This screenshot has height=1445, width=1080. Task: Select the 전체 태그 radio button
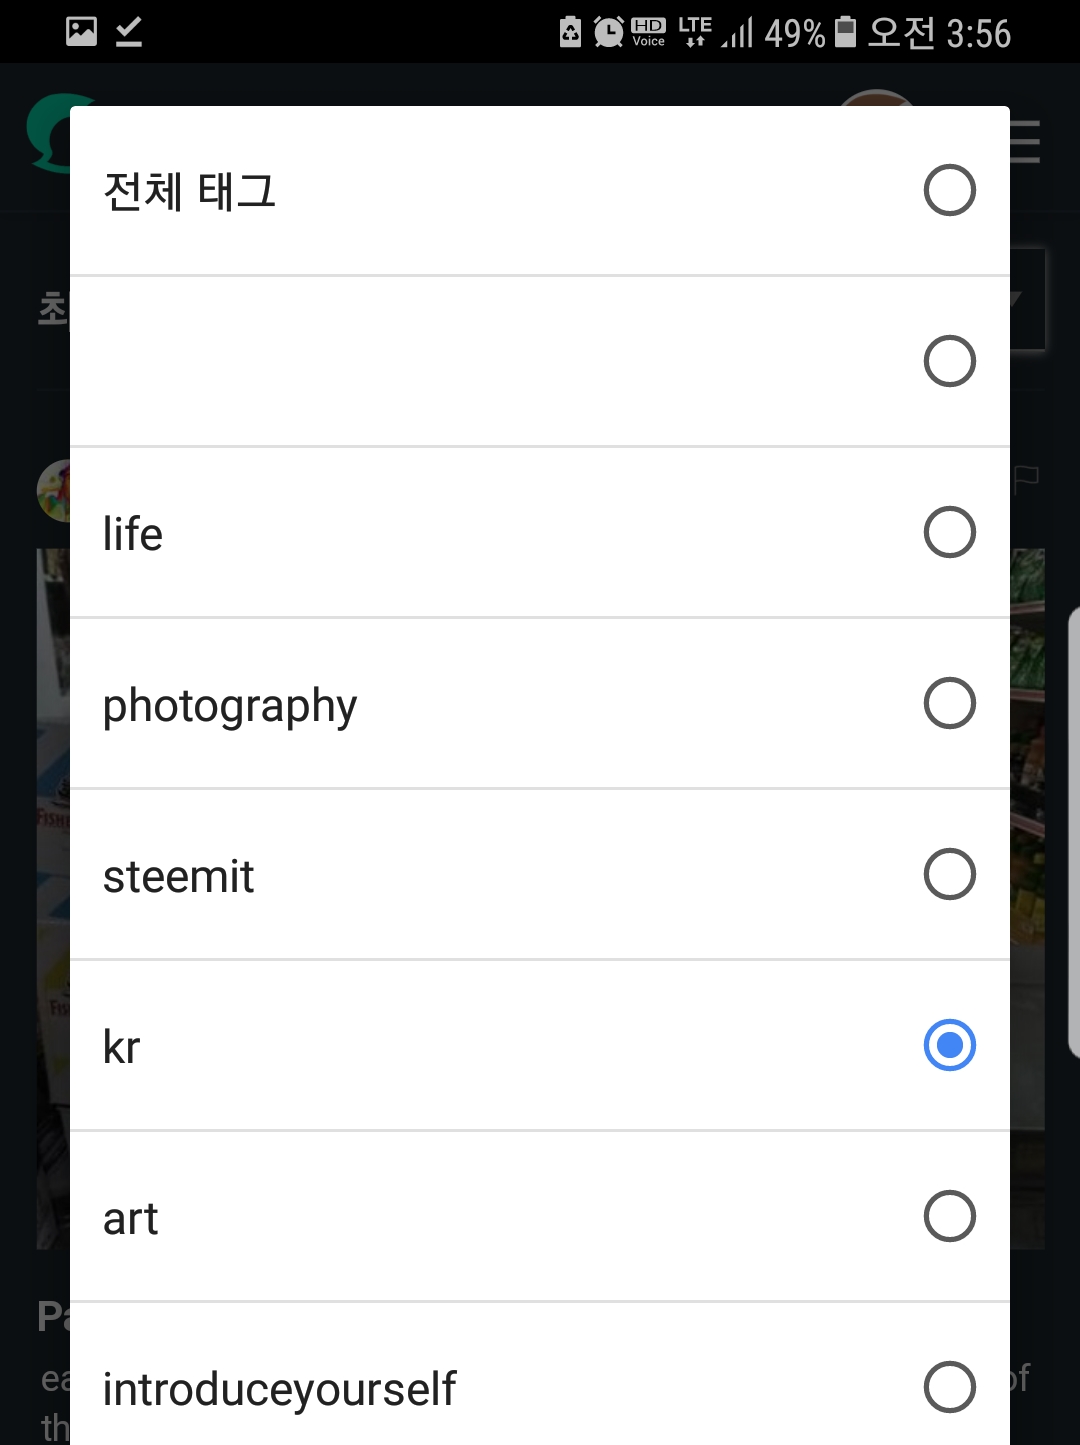949,190
